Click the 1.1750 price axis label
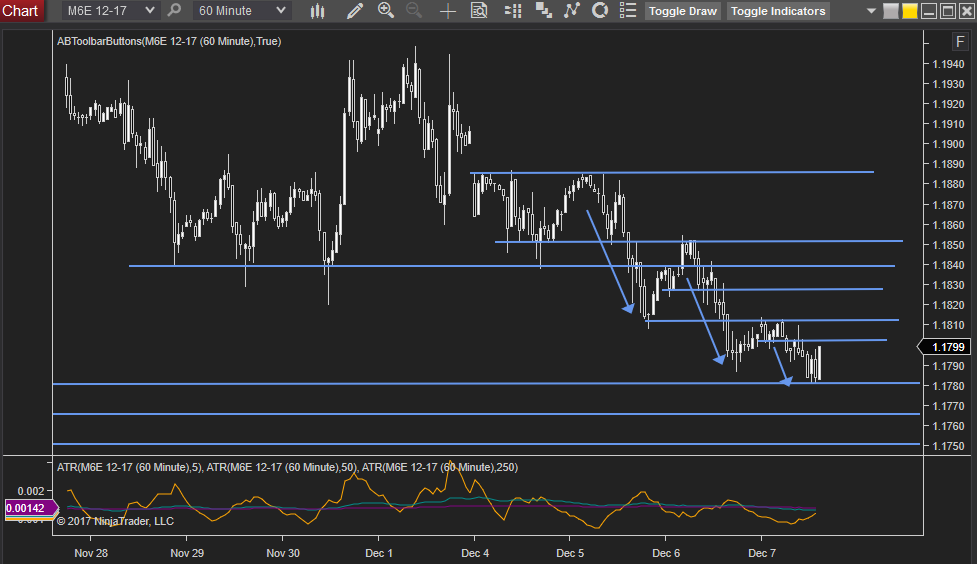Image resolution: width=977 pixels, height=564 pixels. [x=948, y=446]
